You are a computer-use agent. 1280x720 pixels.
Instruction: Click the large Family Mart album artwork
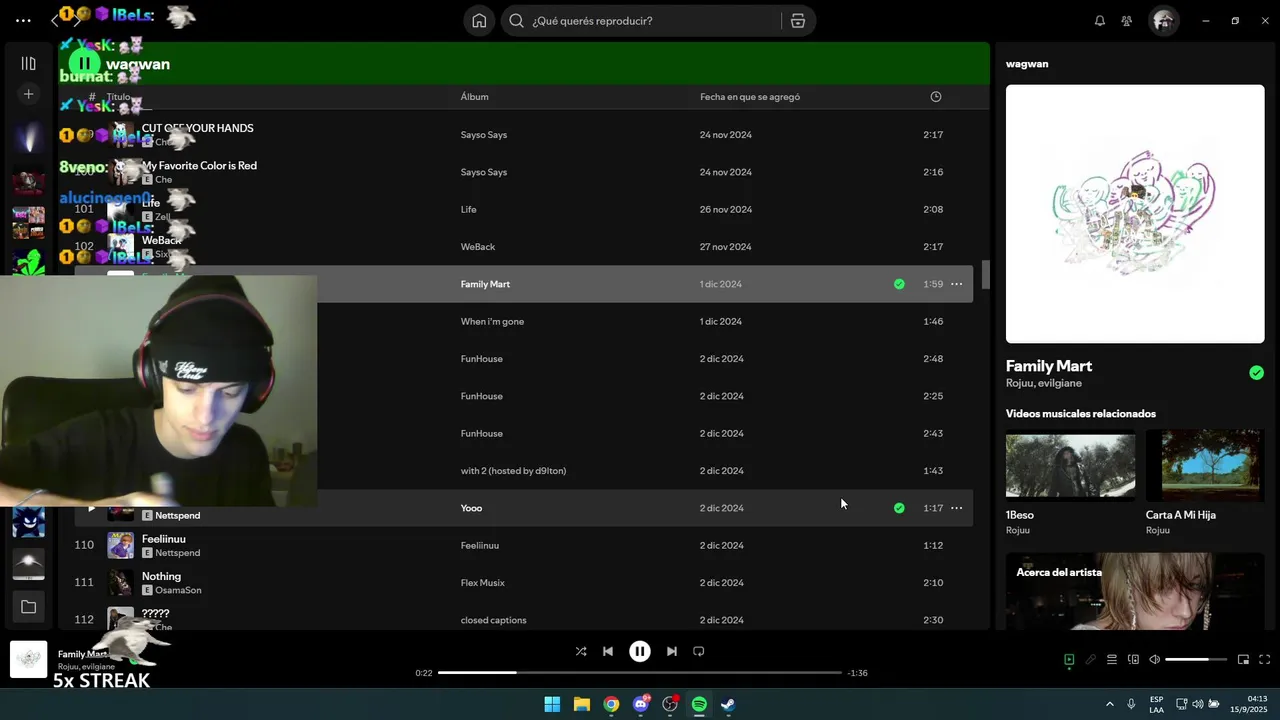point(1135,214)
